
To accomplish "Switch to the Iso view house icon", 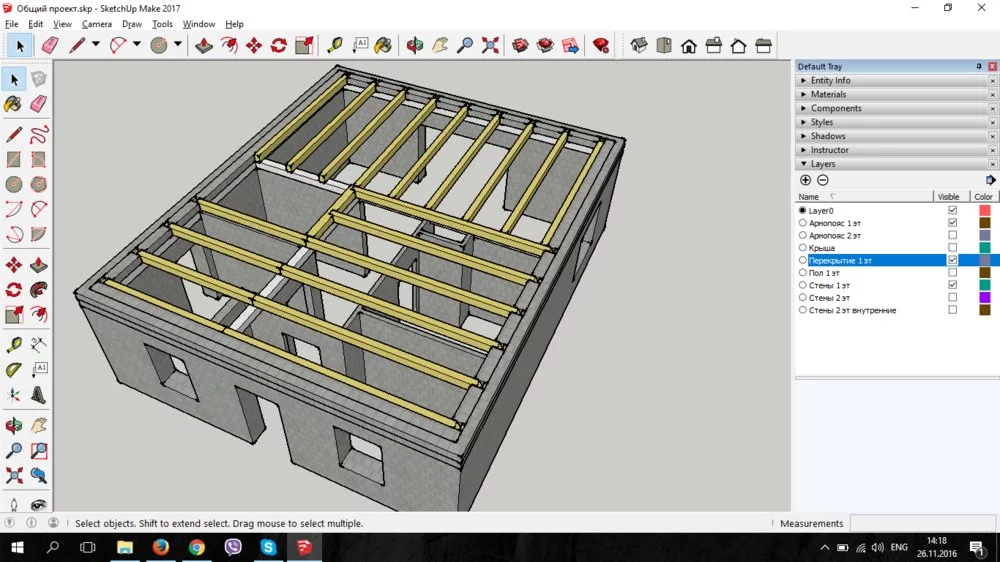I will 639,45.
